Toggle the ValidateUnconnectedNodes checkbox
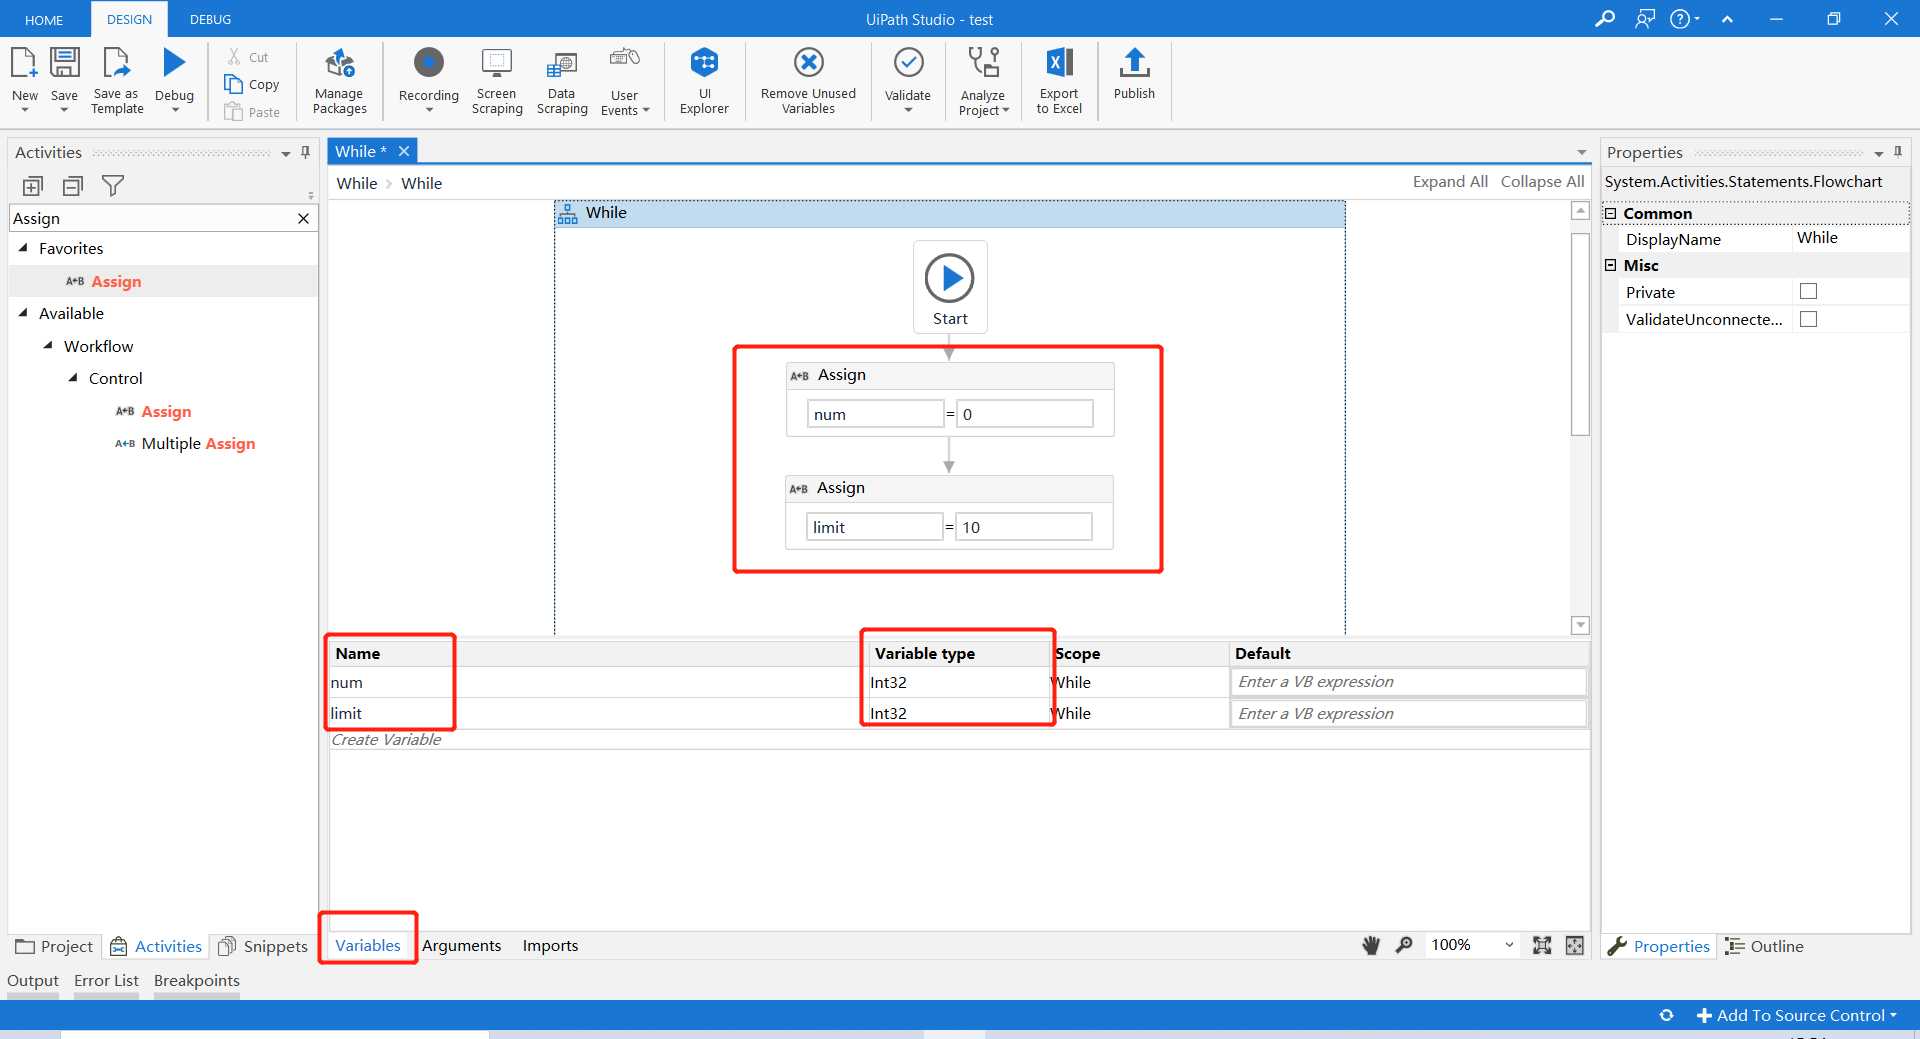 [1808, 319]
